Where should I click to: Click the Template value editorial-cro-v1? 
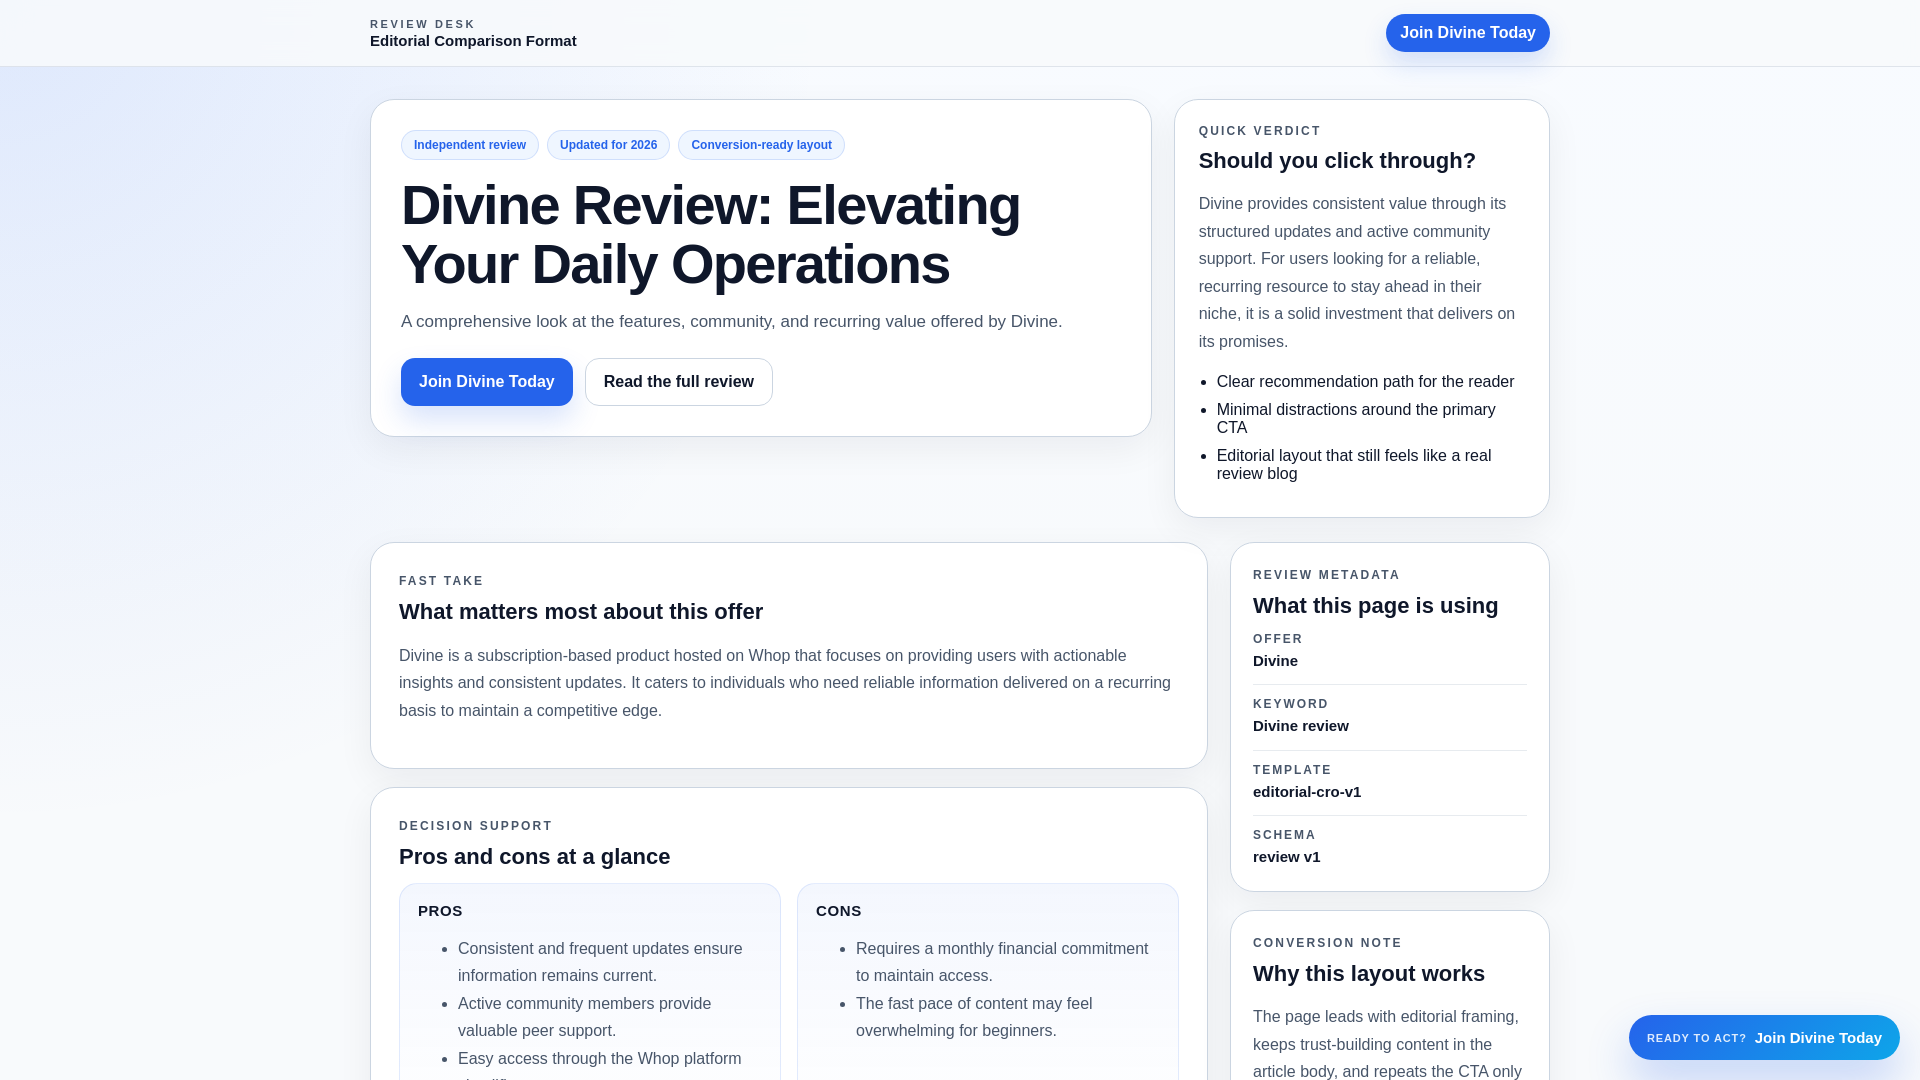point(1307,792)
